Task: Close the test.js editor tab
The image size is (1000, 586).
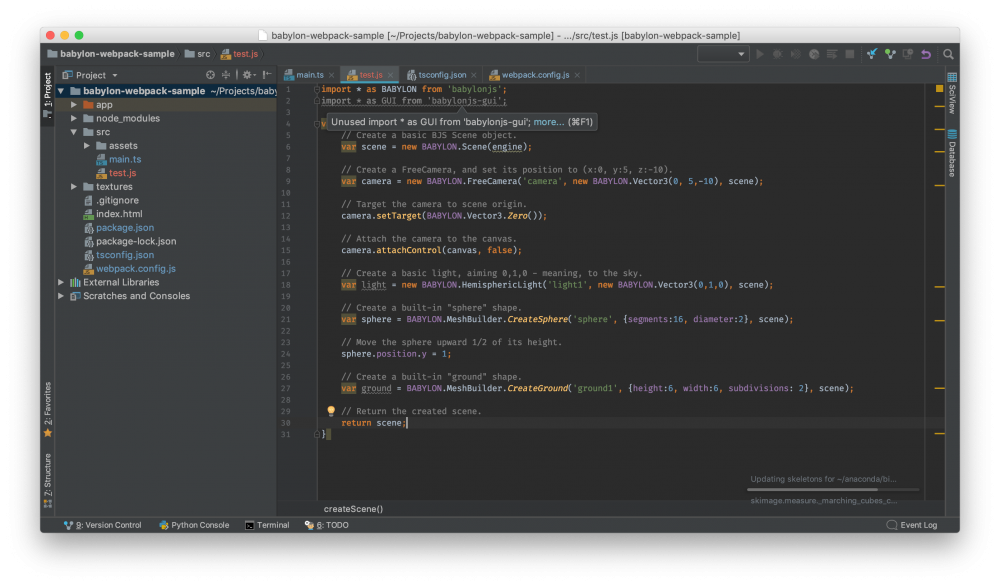Action: (390, 75)
